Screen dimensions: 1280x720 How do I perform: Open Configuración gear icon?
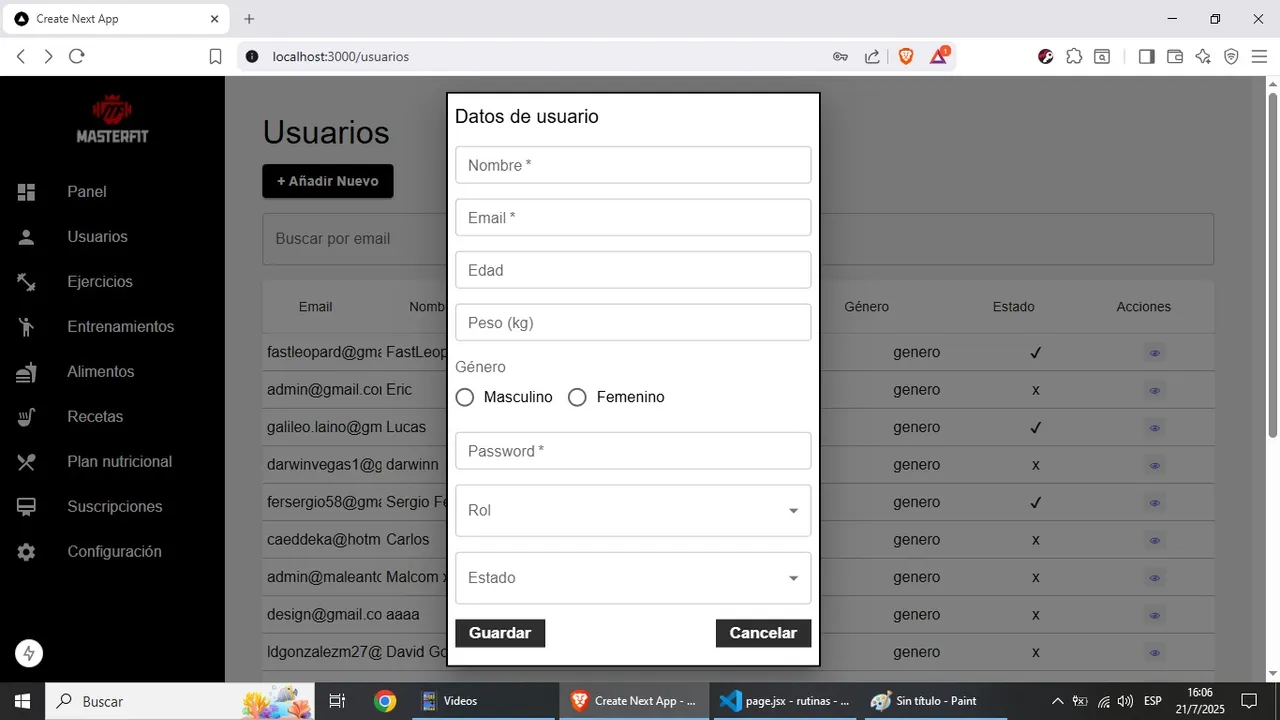26,552
